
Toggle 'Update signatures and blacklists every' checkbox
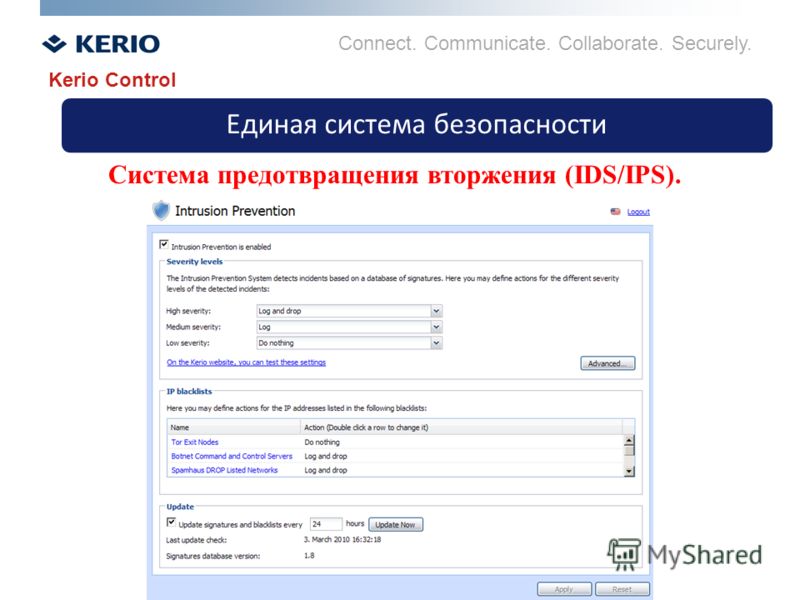click(171, 522)
